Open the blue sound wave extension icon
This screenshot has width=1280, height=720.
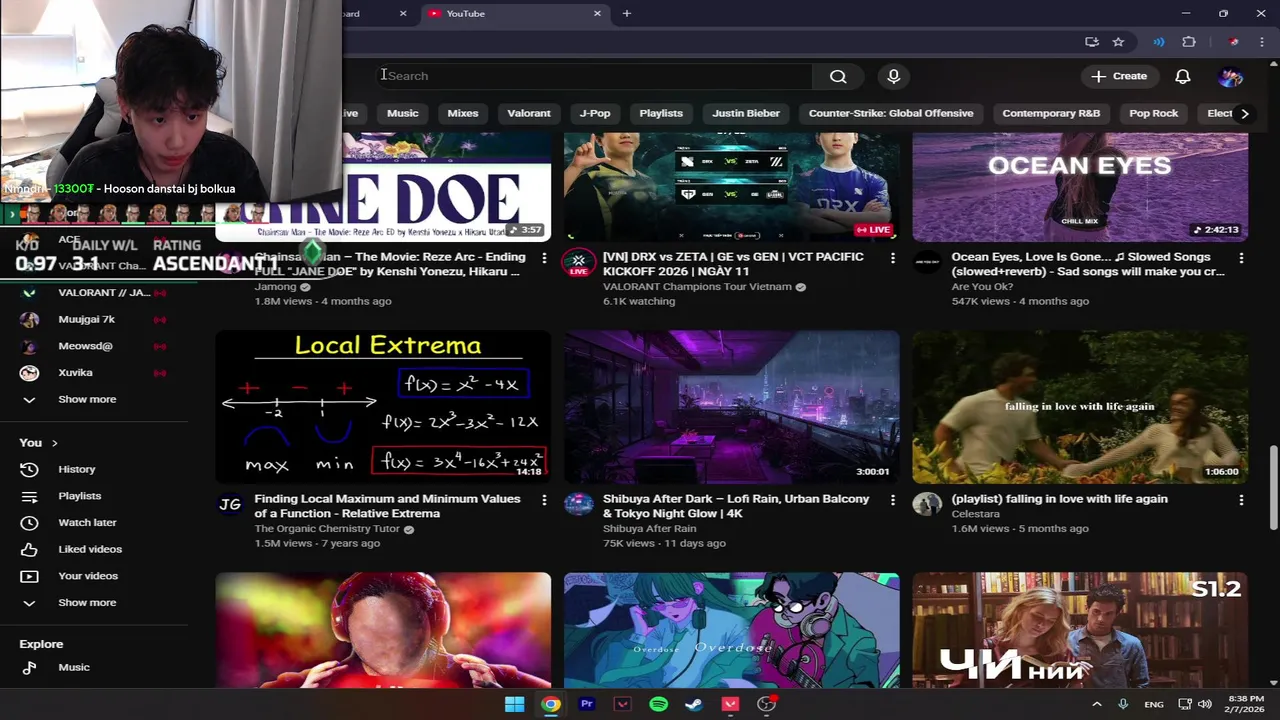[x=1159, y=42]
